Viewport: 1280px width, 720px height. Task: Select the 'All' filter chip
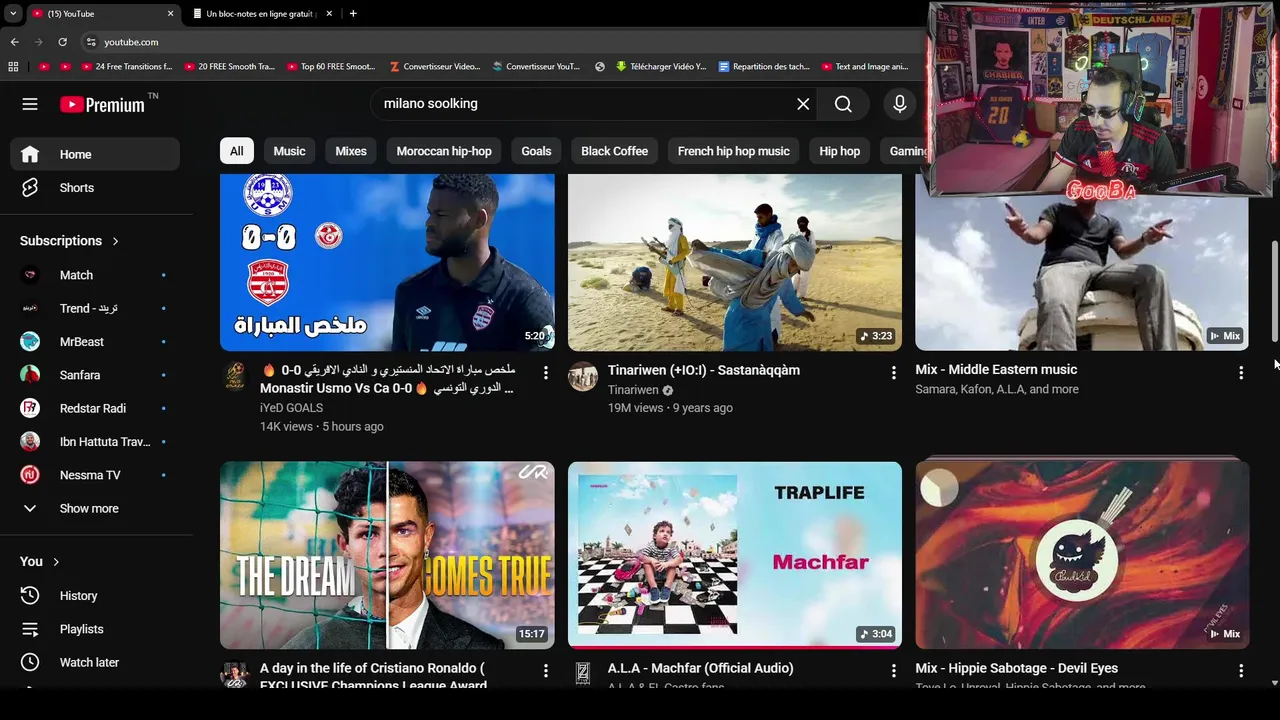[236, 151]
